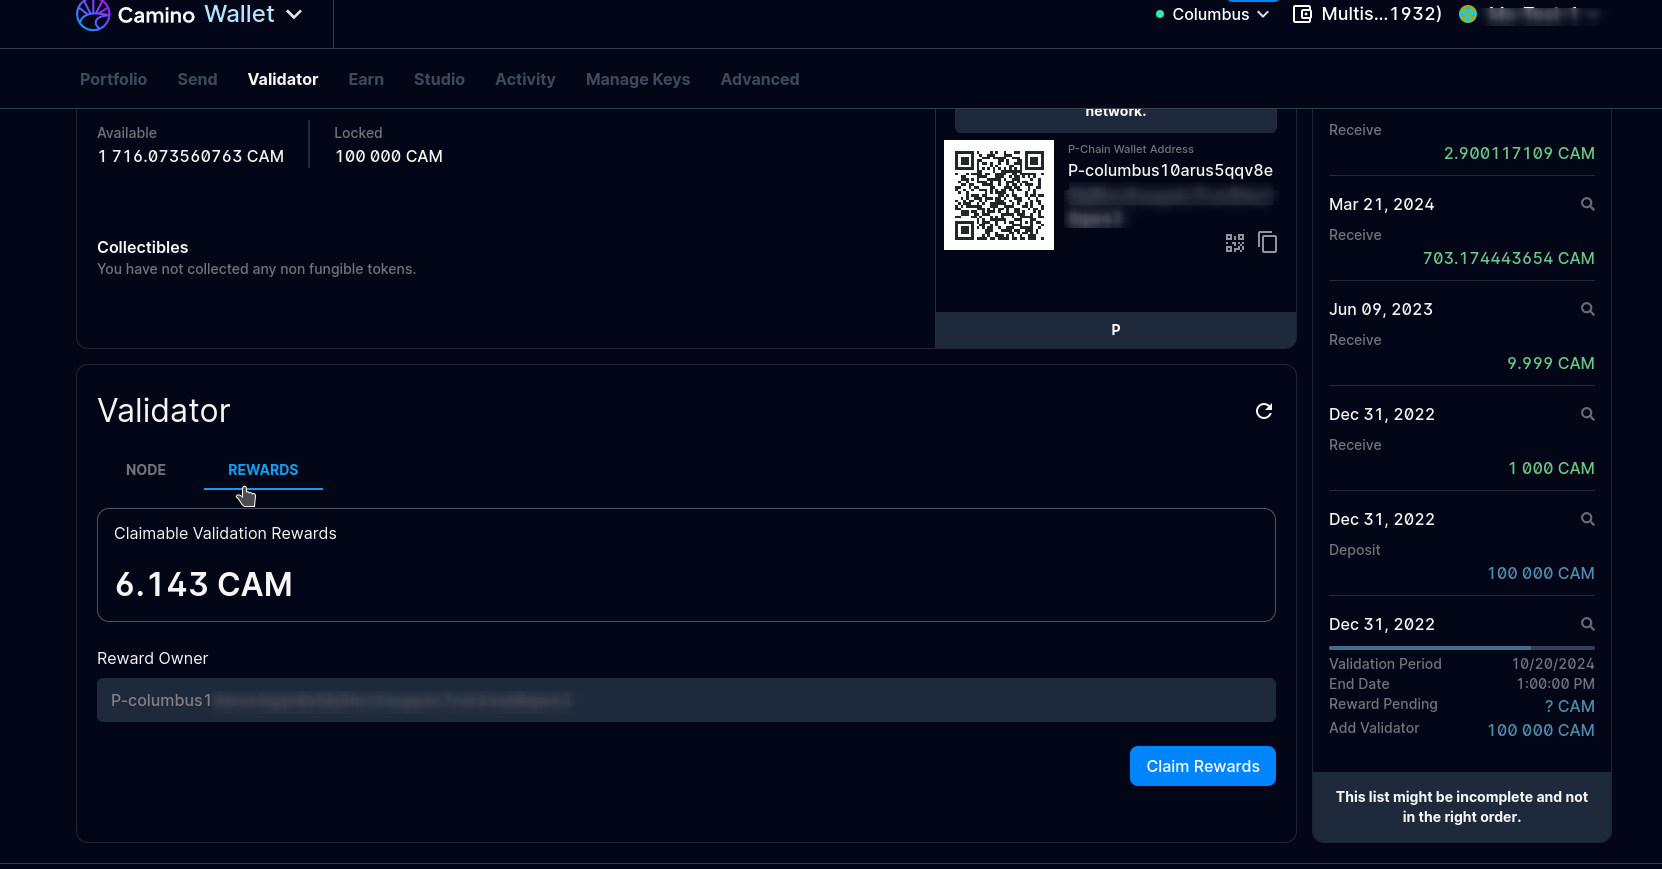Click the validation period progress bar
The height and width of the screenshot is (869, 1662).
[x=1461, y=648]
